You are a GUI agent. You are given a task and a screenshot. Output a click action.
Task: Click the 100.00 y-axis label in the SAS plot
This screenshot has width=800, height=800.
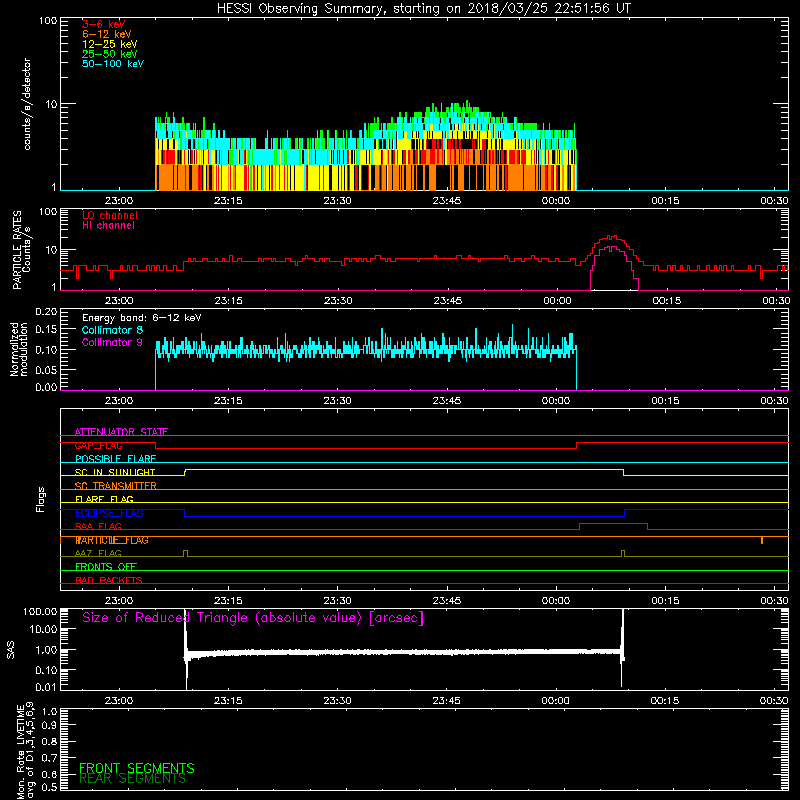tap(40, 611)
